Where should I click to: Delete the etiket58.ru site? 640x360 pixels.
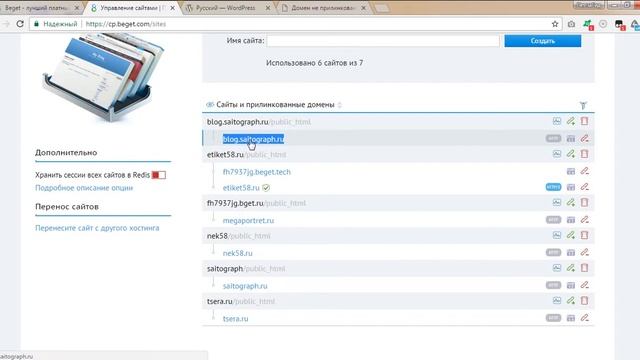click(584, 154)
